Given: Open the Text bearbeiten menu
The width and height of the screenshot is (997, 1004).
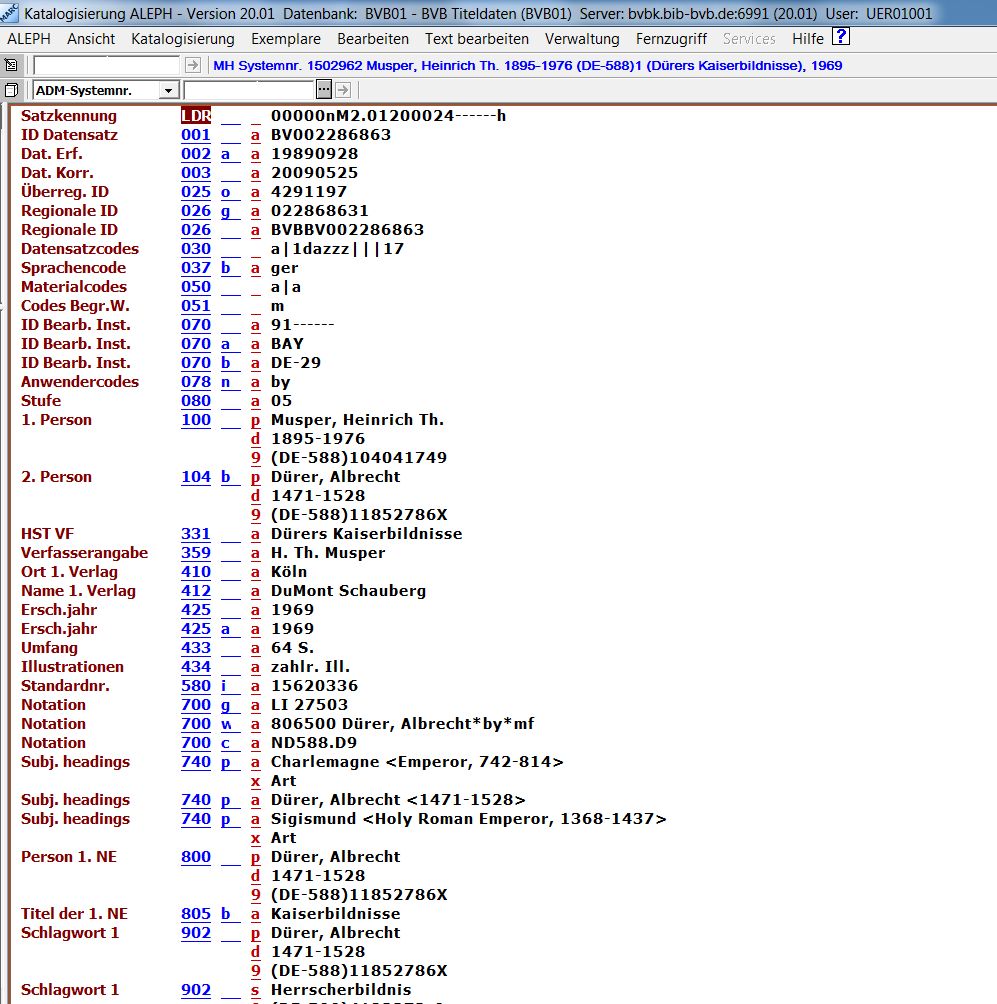Looking at the screenshot, I should point(476,39).
